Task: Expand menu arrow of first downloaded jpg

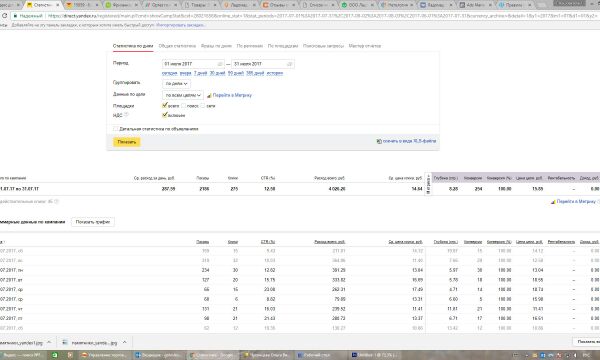Action: (x=49, y=342)
